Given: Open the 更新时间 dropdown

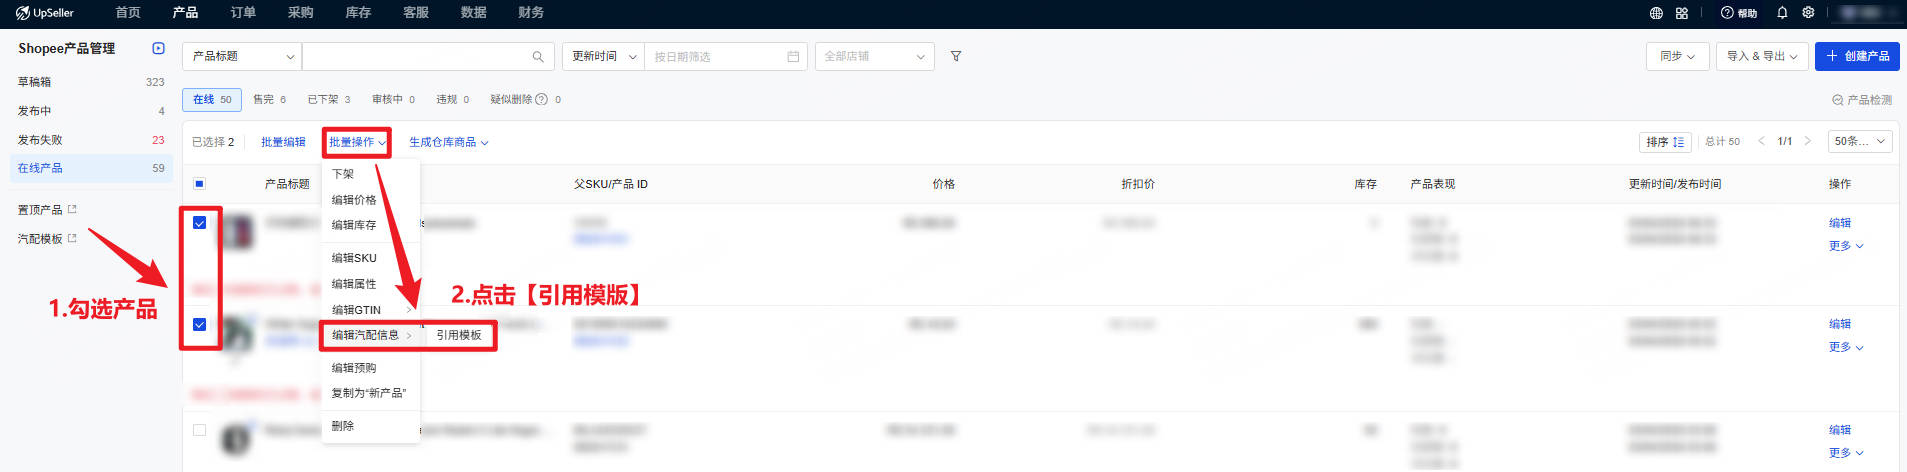Looking at the screenshot, I should (604, 57).
